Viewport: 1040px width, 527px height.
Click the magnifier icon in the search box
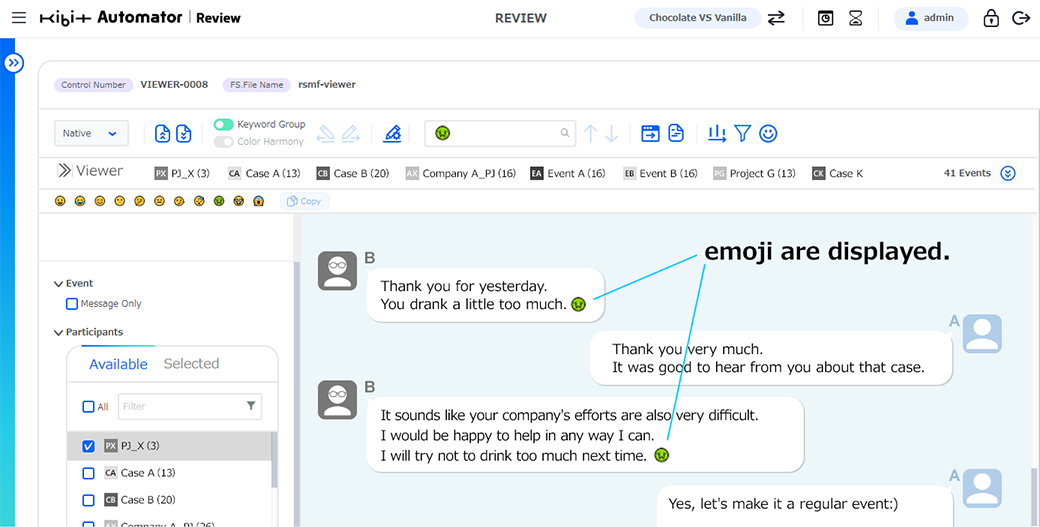pyautogui.click(x=564, y=133)
